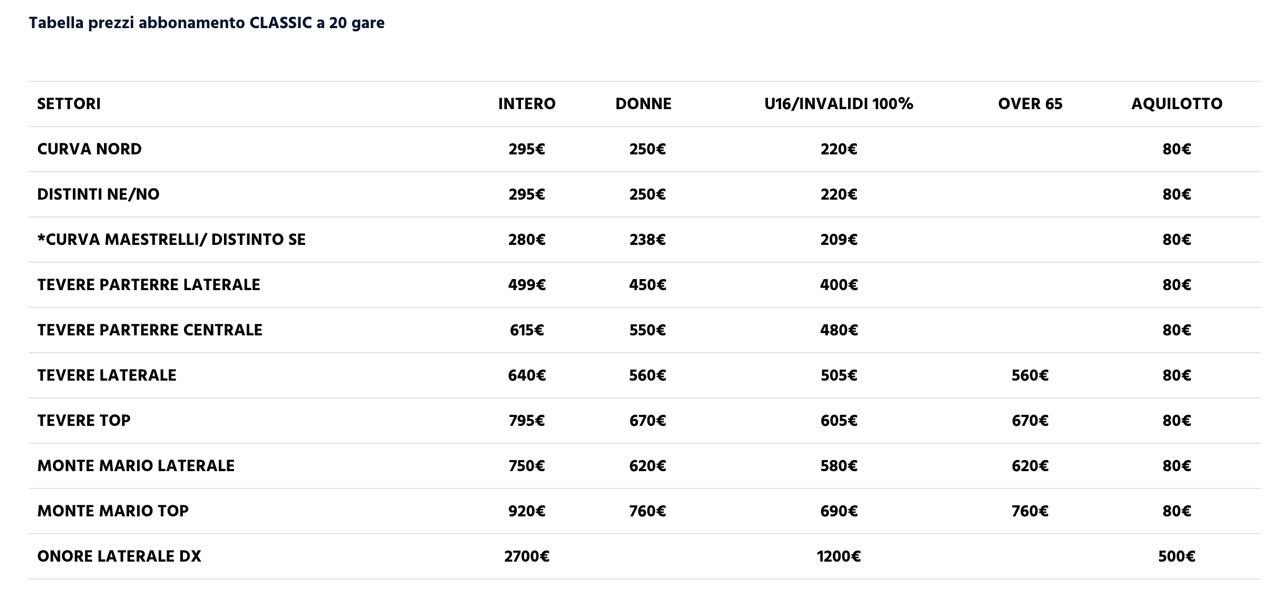Image resolution: width=1280 pixels, height=615 pixels.
Task: Click the DONNE column header
Action: [x=643, y=104]
